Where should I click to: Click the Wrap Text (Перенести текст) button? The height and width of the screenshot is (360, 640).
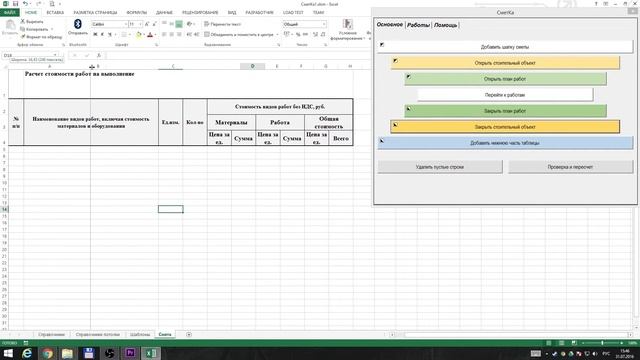point(223,24)
